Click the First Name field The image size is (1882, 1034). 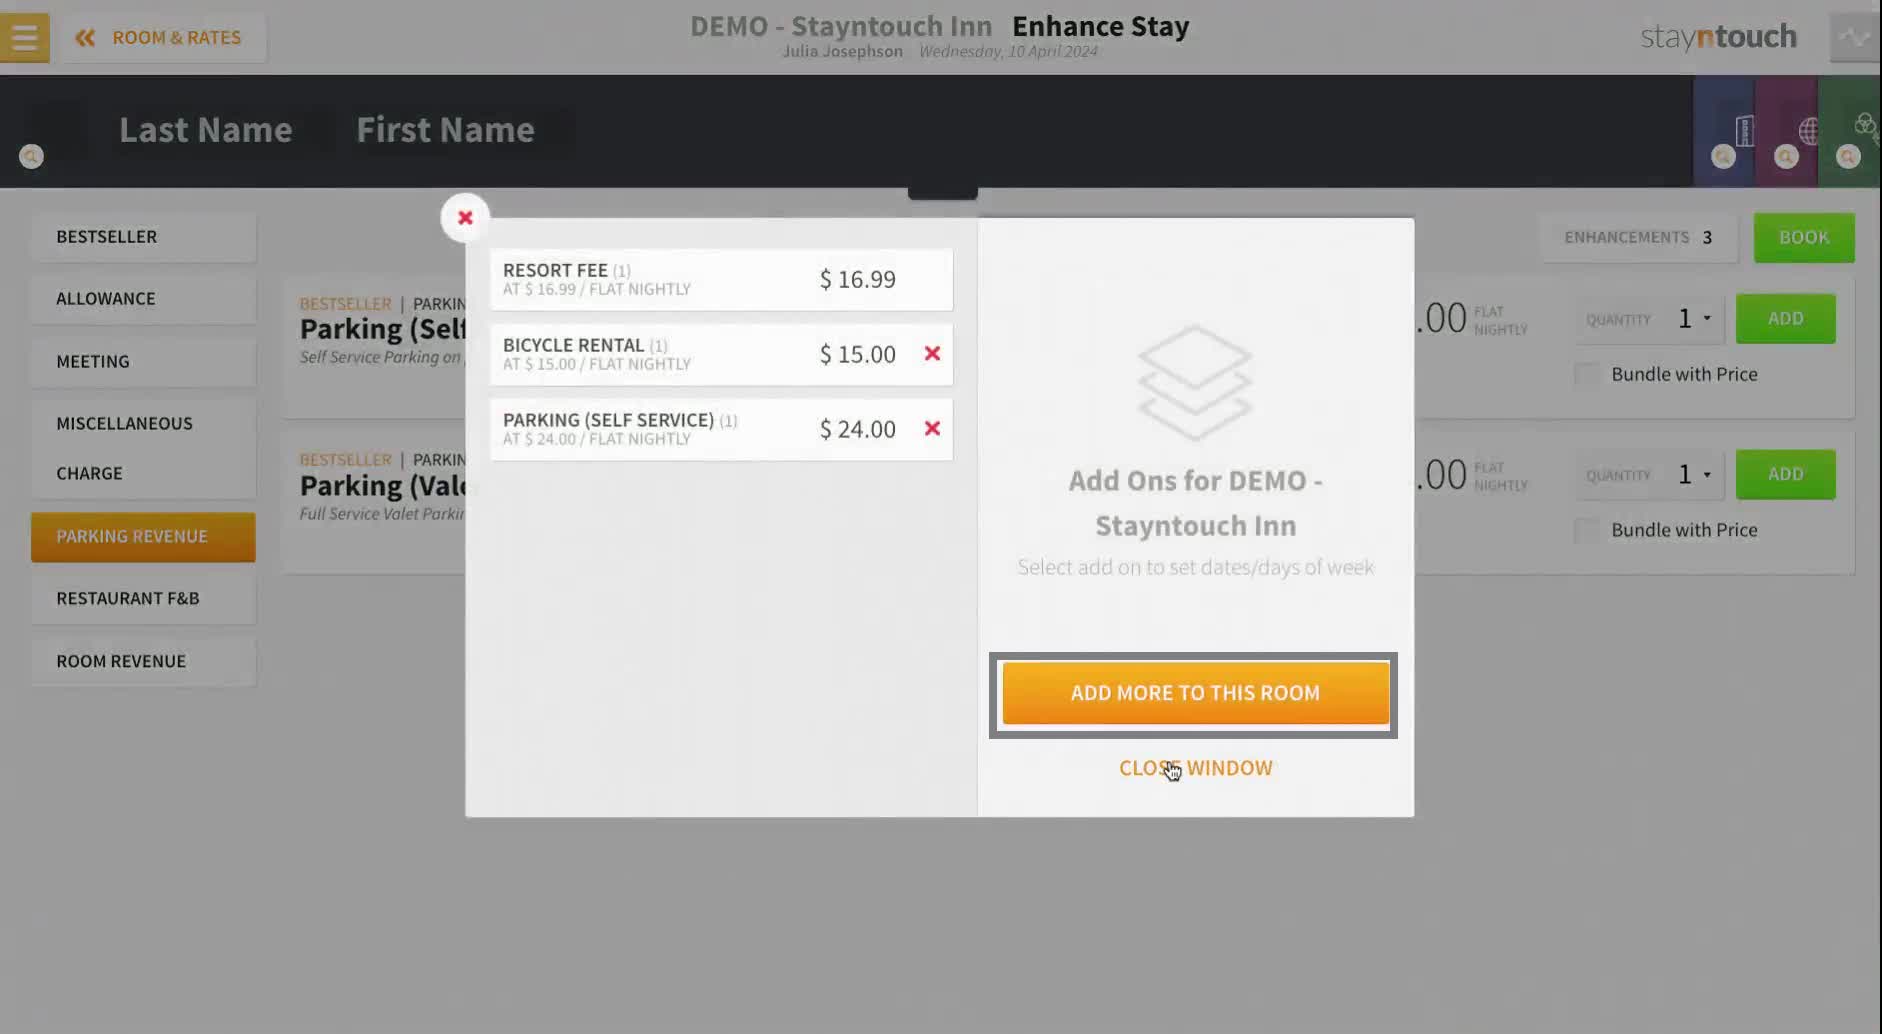click(446, 130)
